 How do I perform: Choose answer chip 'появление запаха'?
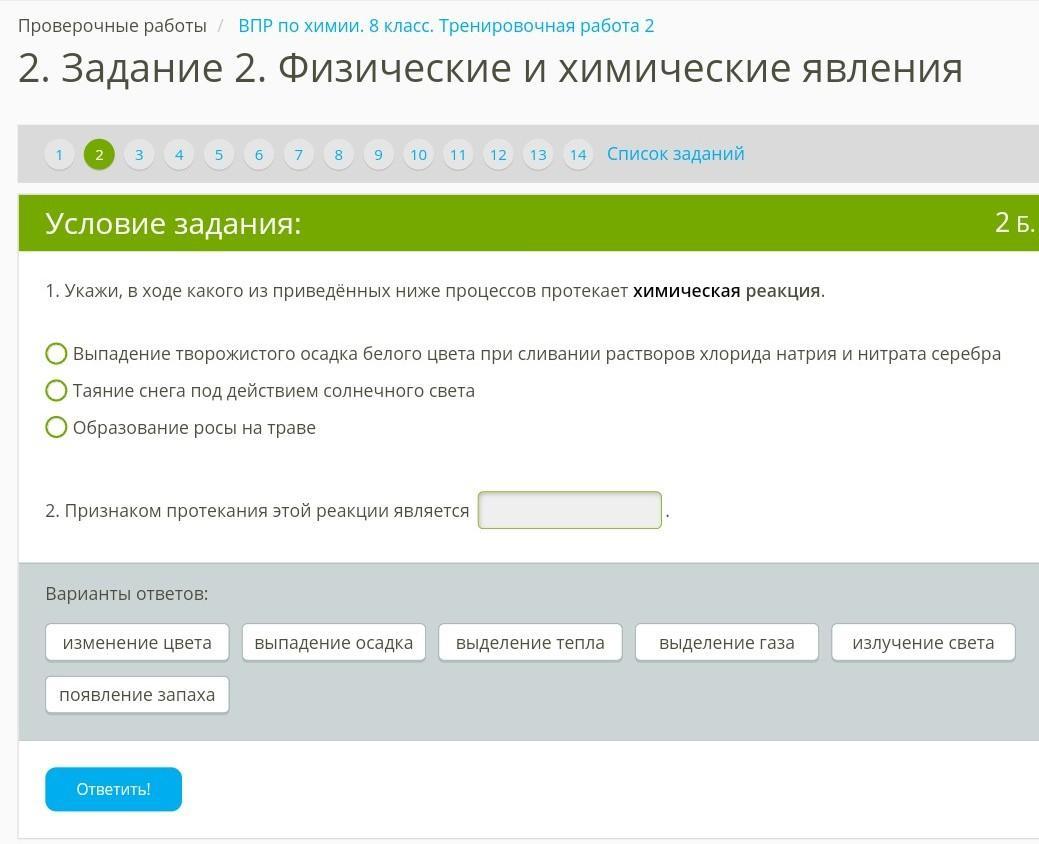tap(137, 695)
